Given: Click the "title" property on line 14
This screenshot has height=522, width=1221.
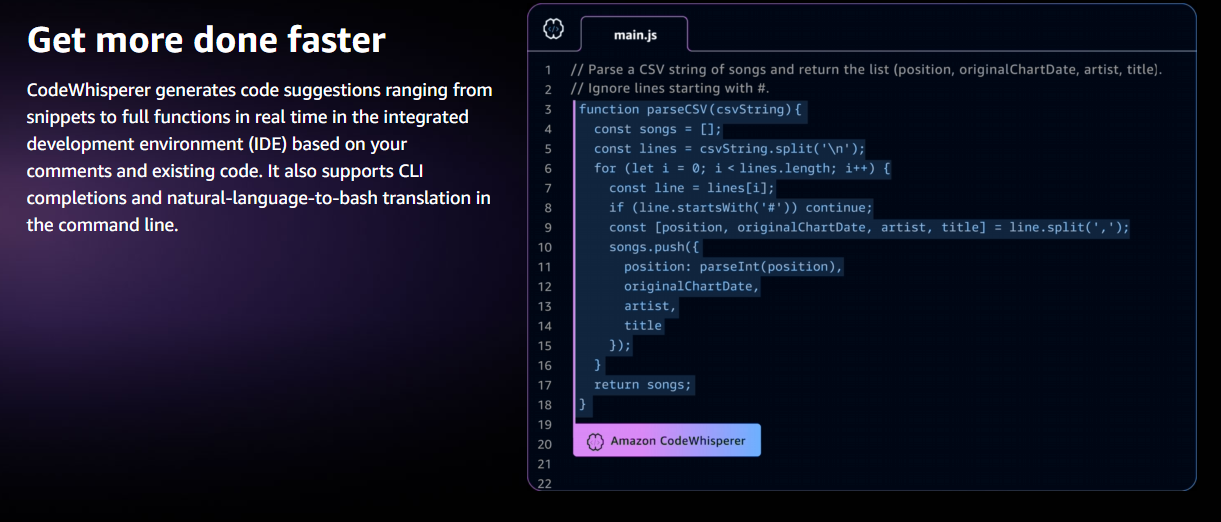Looking at the screenshot, I should pos(643,326).
